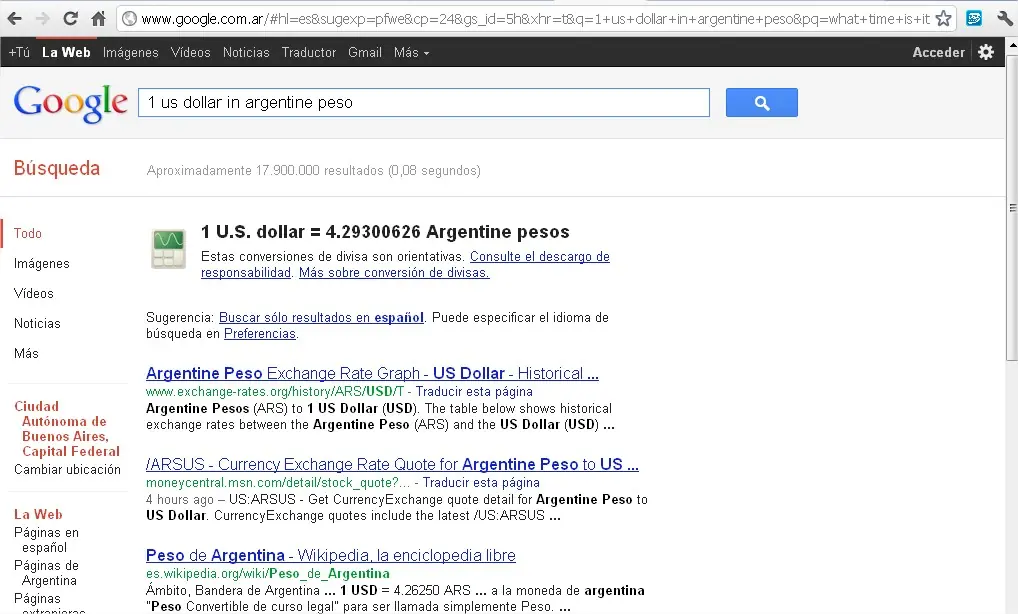Click the Google logo

(71, 103)
